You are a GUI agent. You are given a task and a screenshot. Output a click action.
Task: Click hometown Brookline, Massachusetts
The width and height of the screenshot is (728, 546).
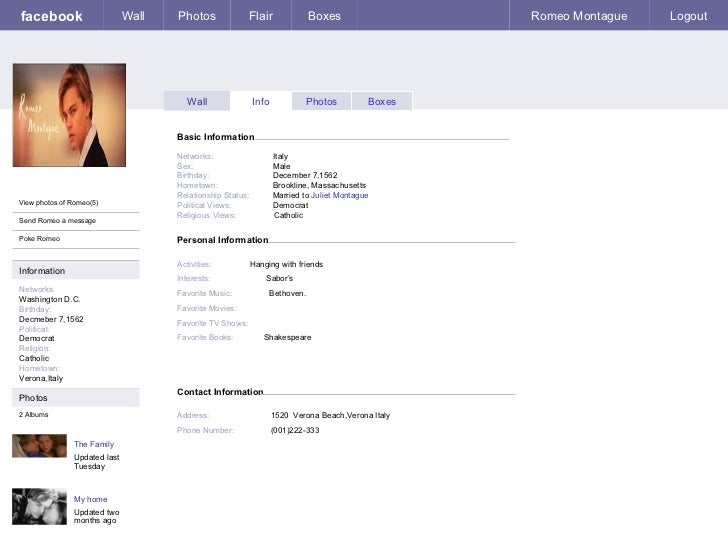click(319, 185)
